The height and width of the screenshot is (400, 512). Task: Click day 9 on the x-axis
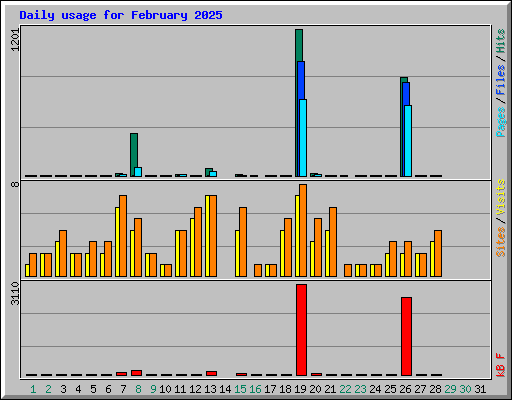153,389
